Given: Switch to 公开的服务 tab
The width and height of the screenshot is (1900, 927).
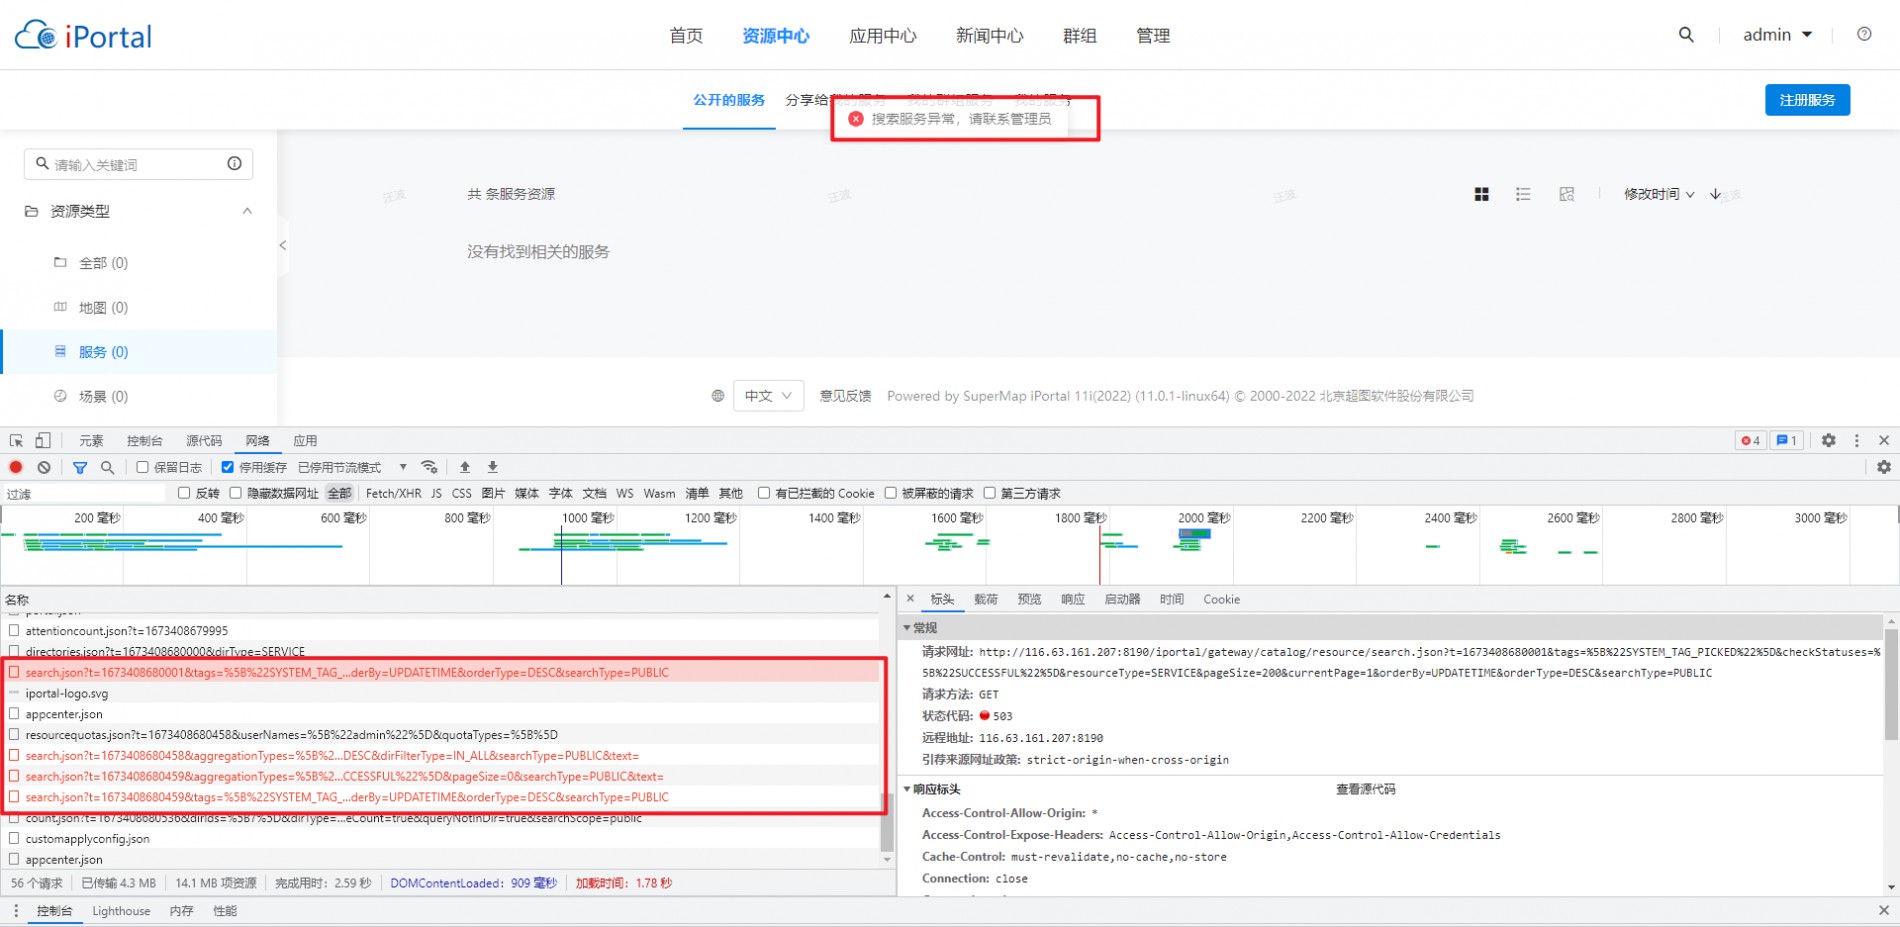Looking at the screenshot, I should click(729, 100).
